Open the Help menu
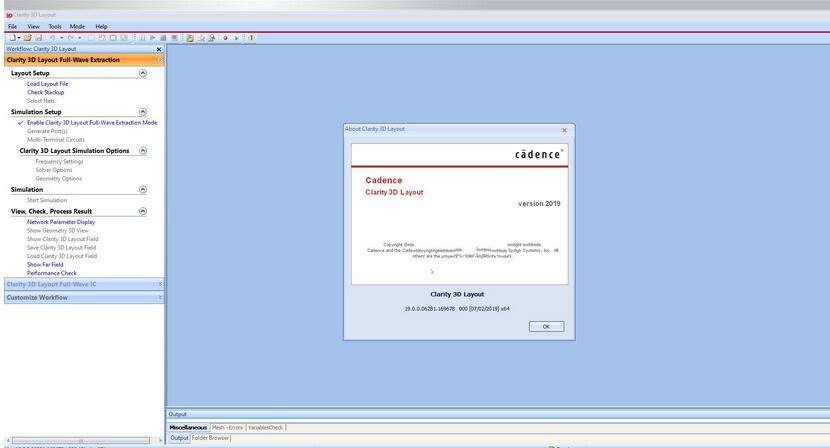The height and width of the screenshot is (448, 830). 101,26
